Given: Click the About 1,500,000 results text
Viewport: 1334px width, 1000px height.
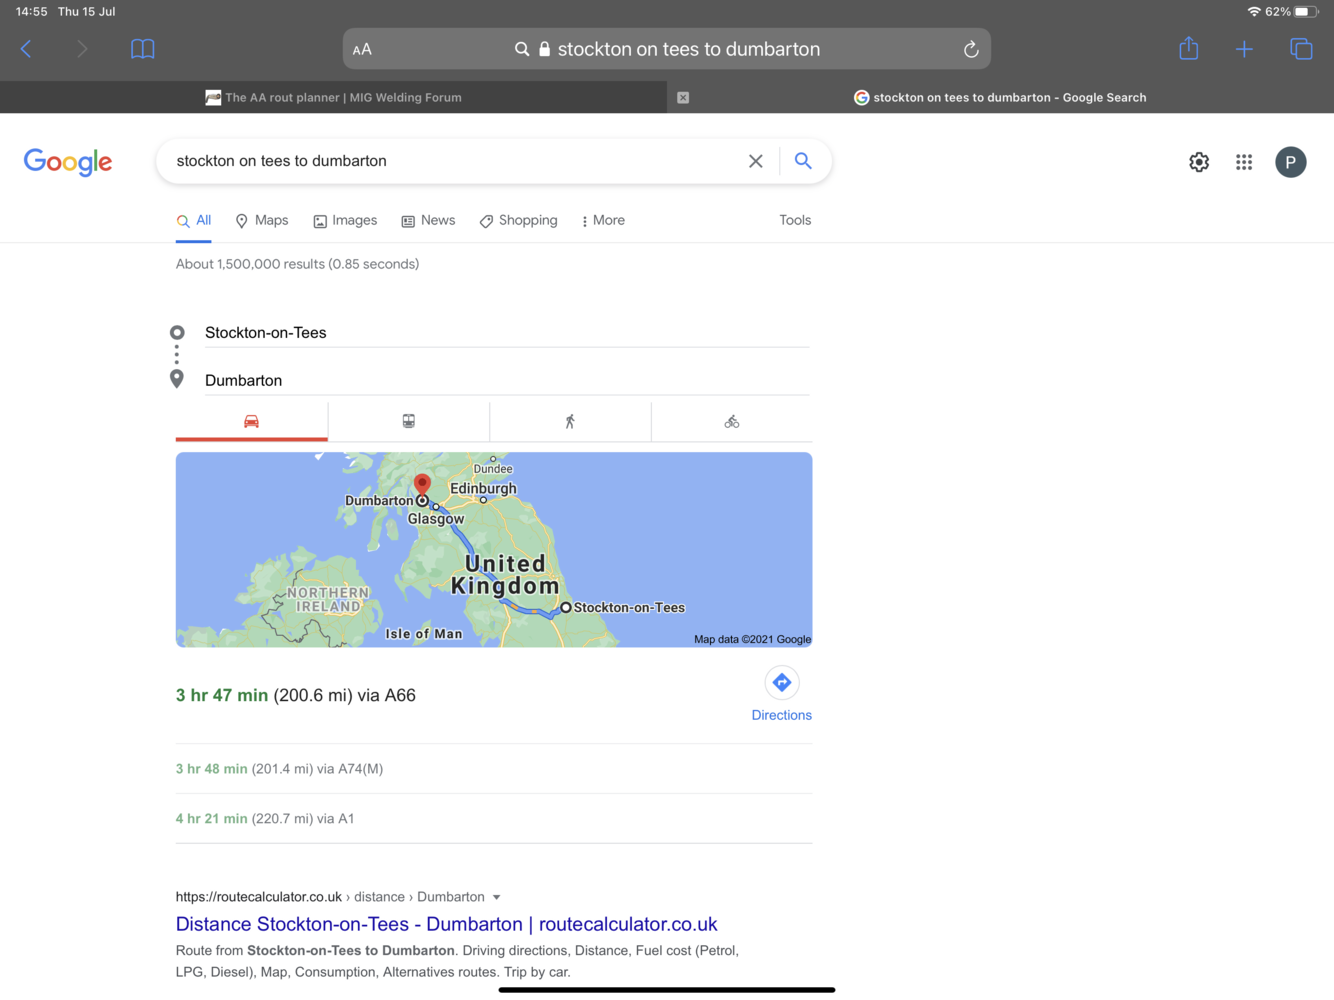Looking at the screenshot, I should (297, 264).
